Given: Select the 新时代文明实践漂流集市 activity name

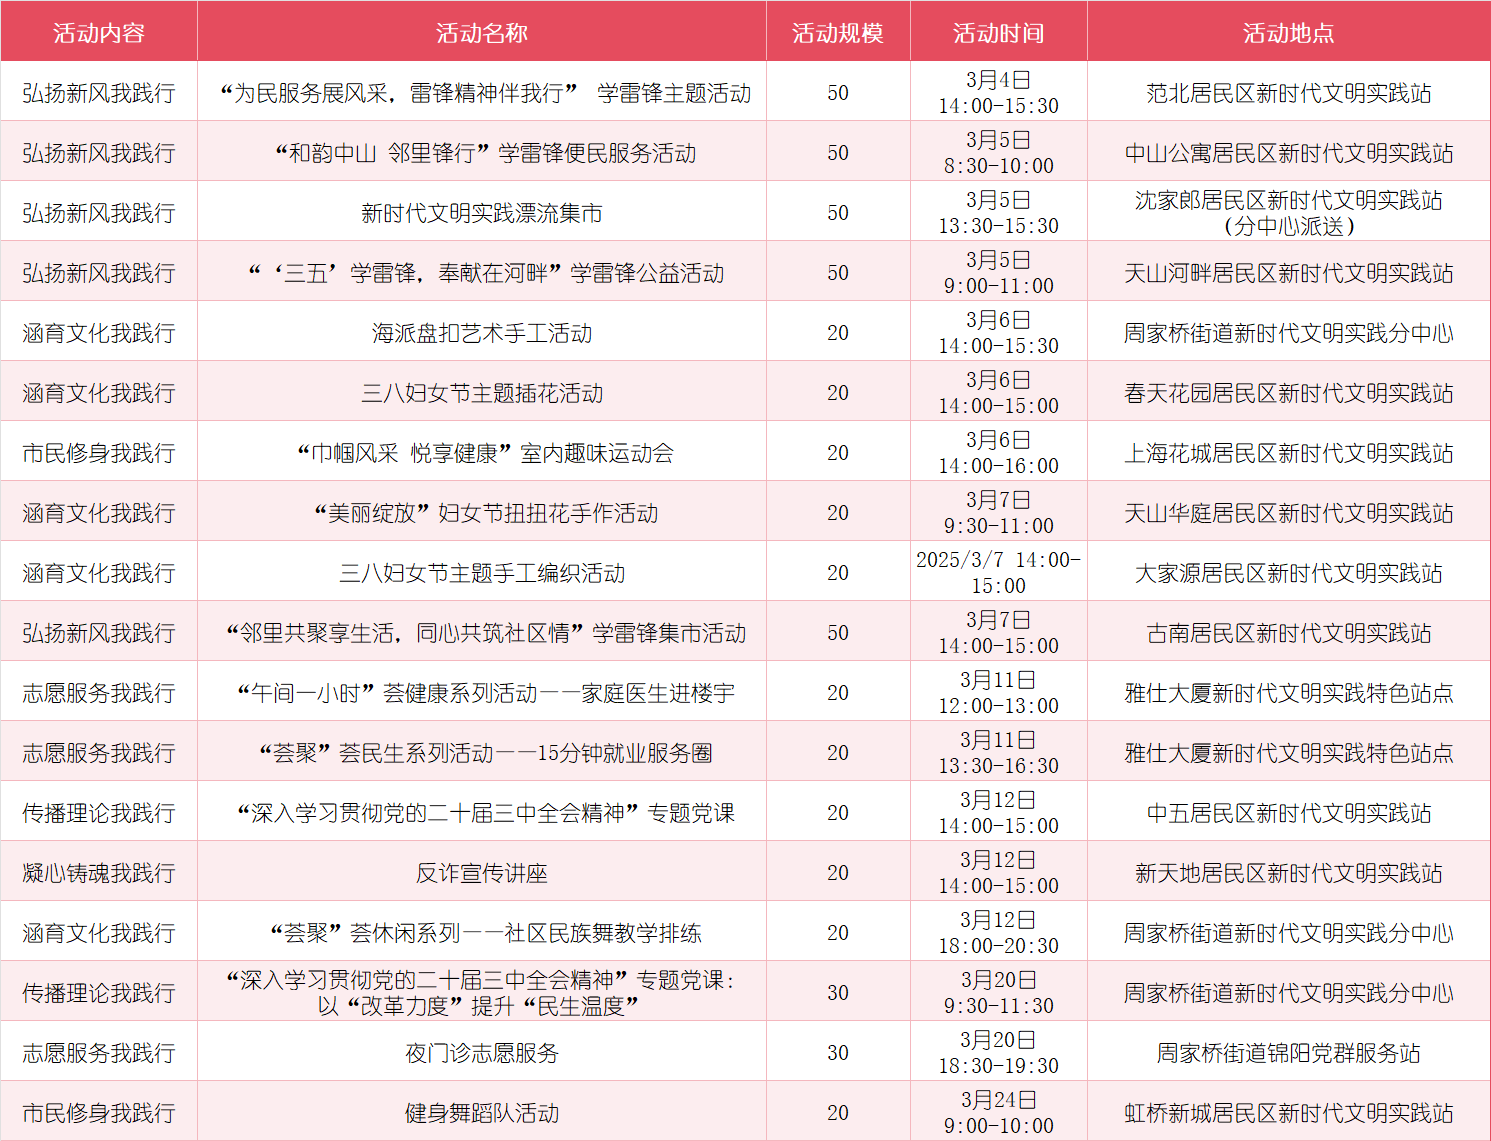Looking at the screenshot, I should click(x=483, y=211).
